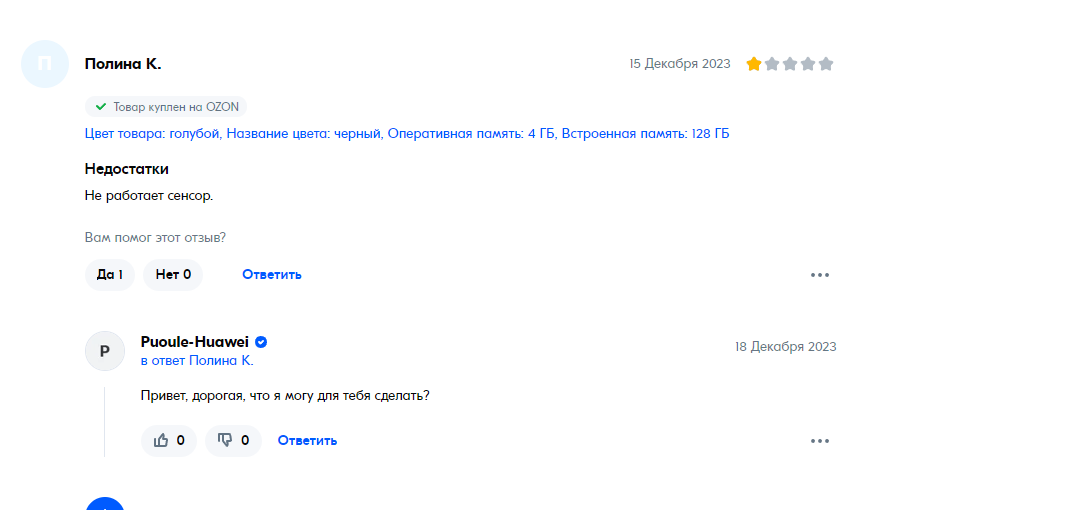Screen dimensions: 1073x510
Task: Vote 'Нет 0' on review helpfulness
Action: tap(173, 275)
